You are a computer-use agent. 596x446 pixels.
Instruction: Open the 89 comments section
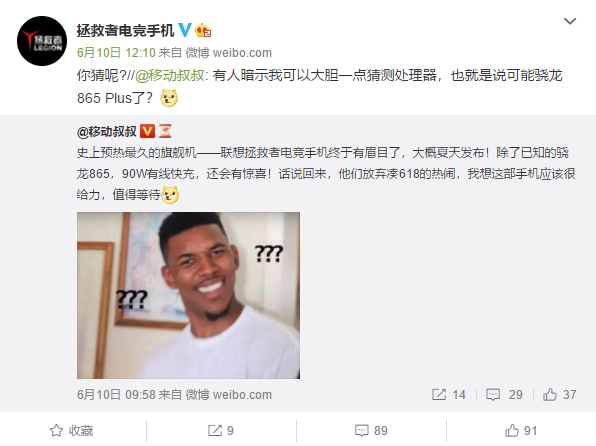371,431
